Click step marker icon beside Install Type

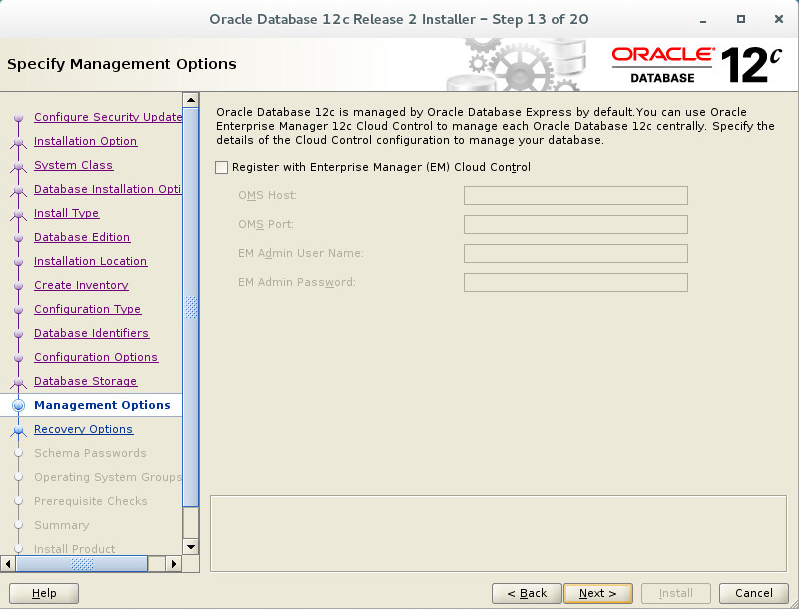pyautogui.click(x=19, y=214)
